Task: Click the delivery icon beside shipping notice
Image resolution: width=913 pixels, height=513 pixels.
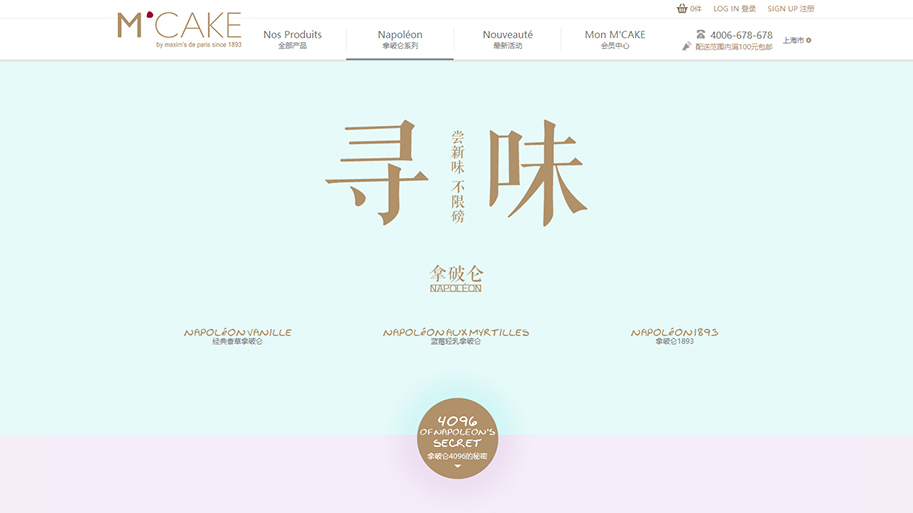Action: pyautogui.click(x=687, y=47)
